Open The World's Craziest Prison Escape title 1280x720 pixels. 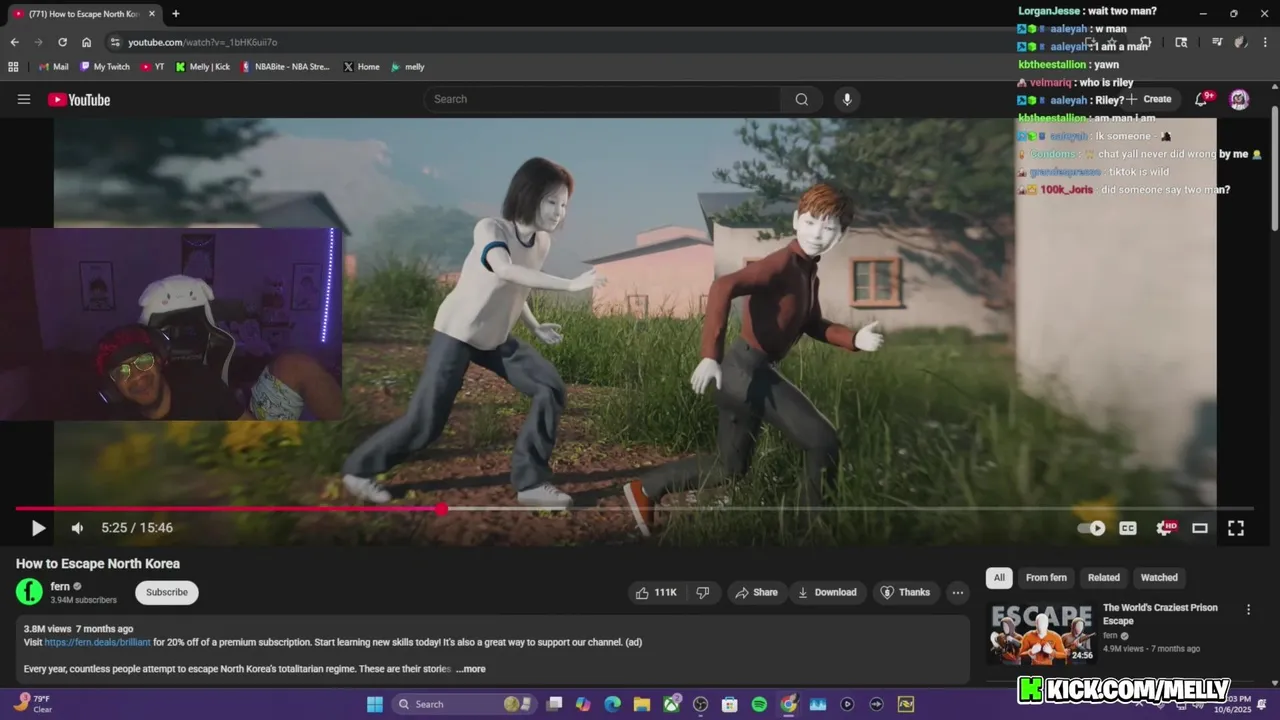1160,614
